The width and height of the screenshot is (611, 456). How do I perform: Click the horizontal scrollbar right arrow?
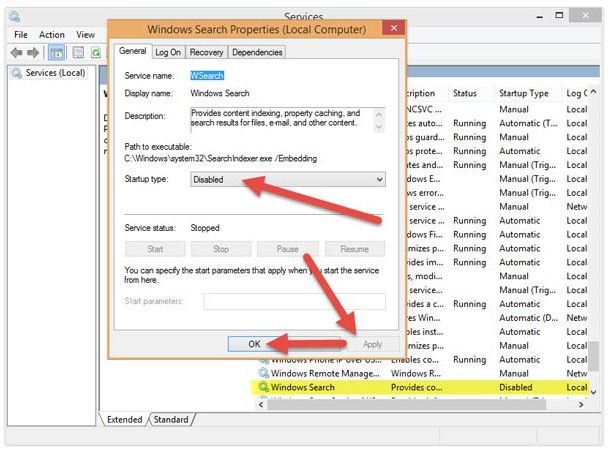pyautogui.click(x=581, y=405)
